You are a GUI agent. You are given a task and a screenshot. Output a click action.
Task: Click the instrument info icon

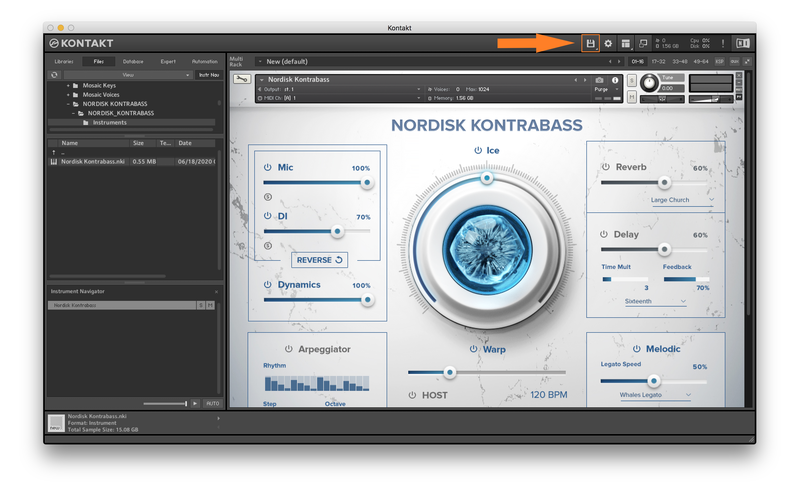click(x=615, y=80)
